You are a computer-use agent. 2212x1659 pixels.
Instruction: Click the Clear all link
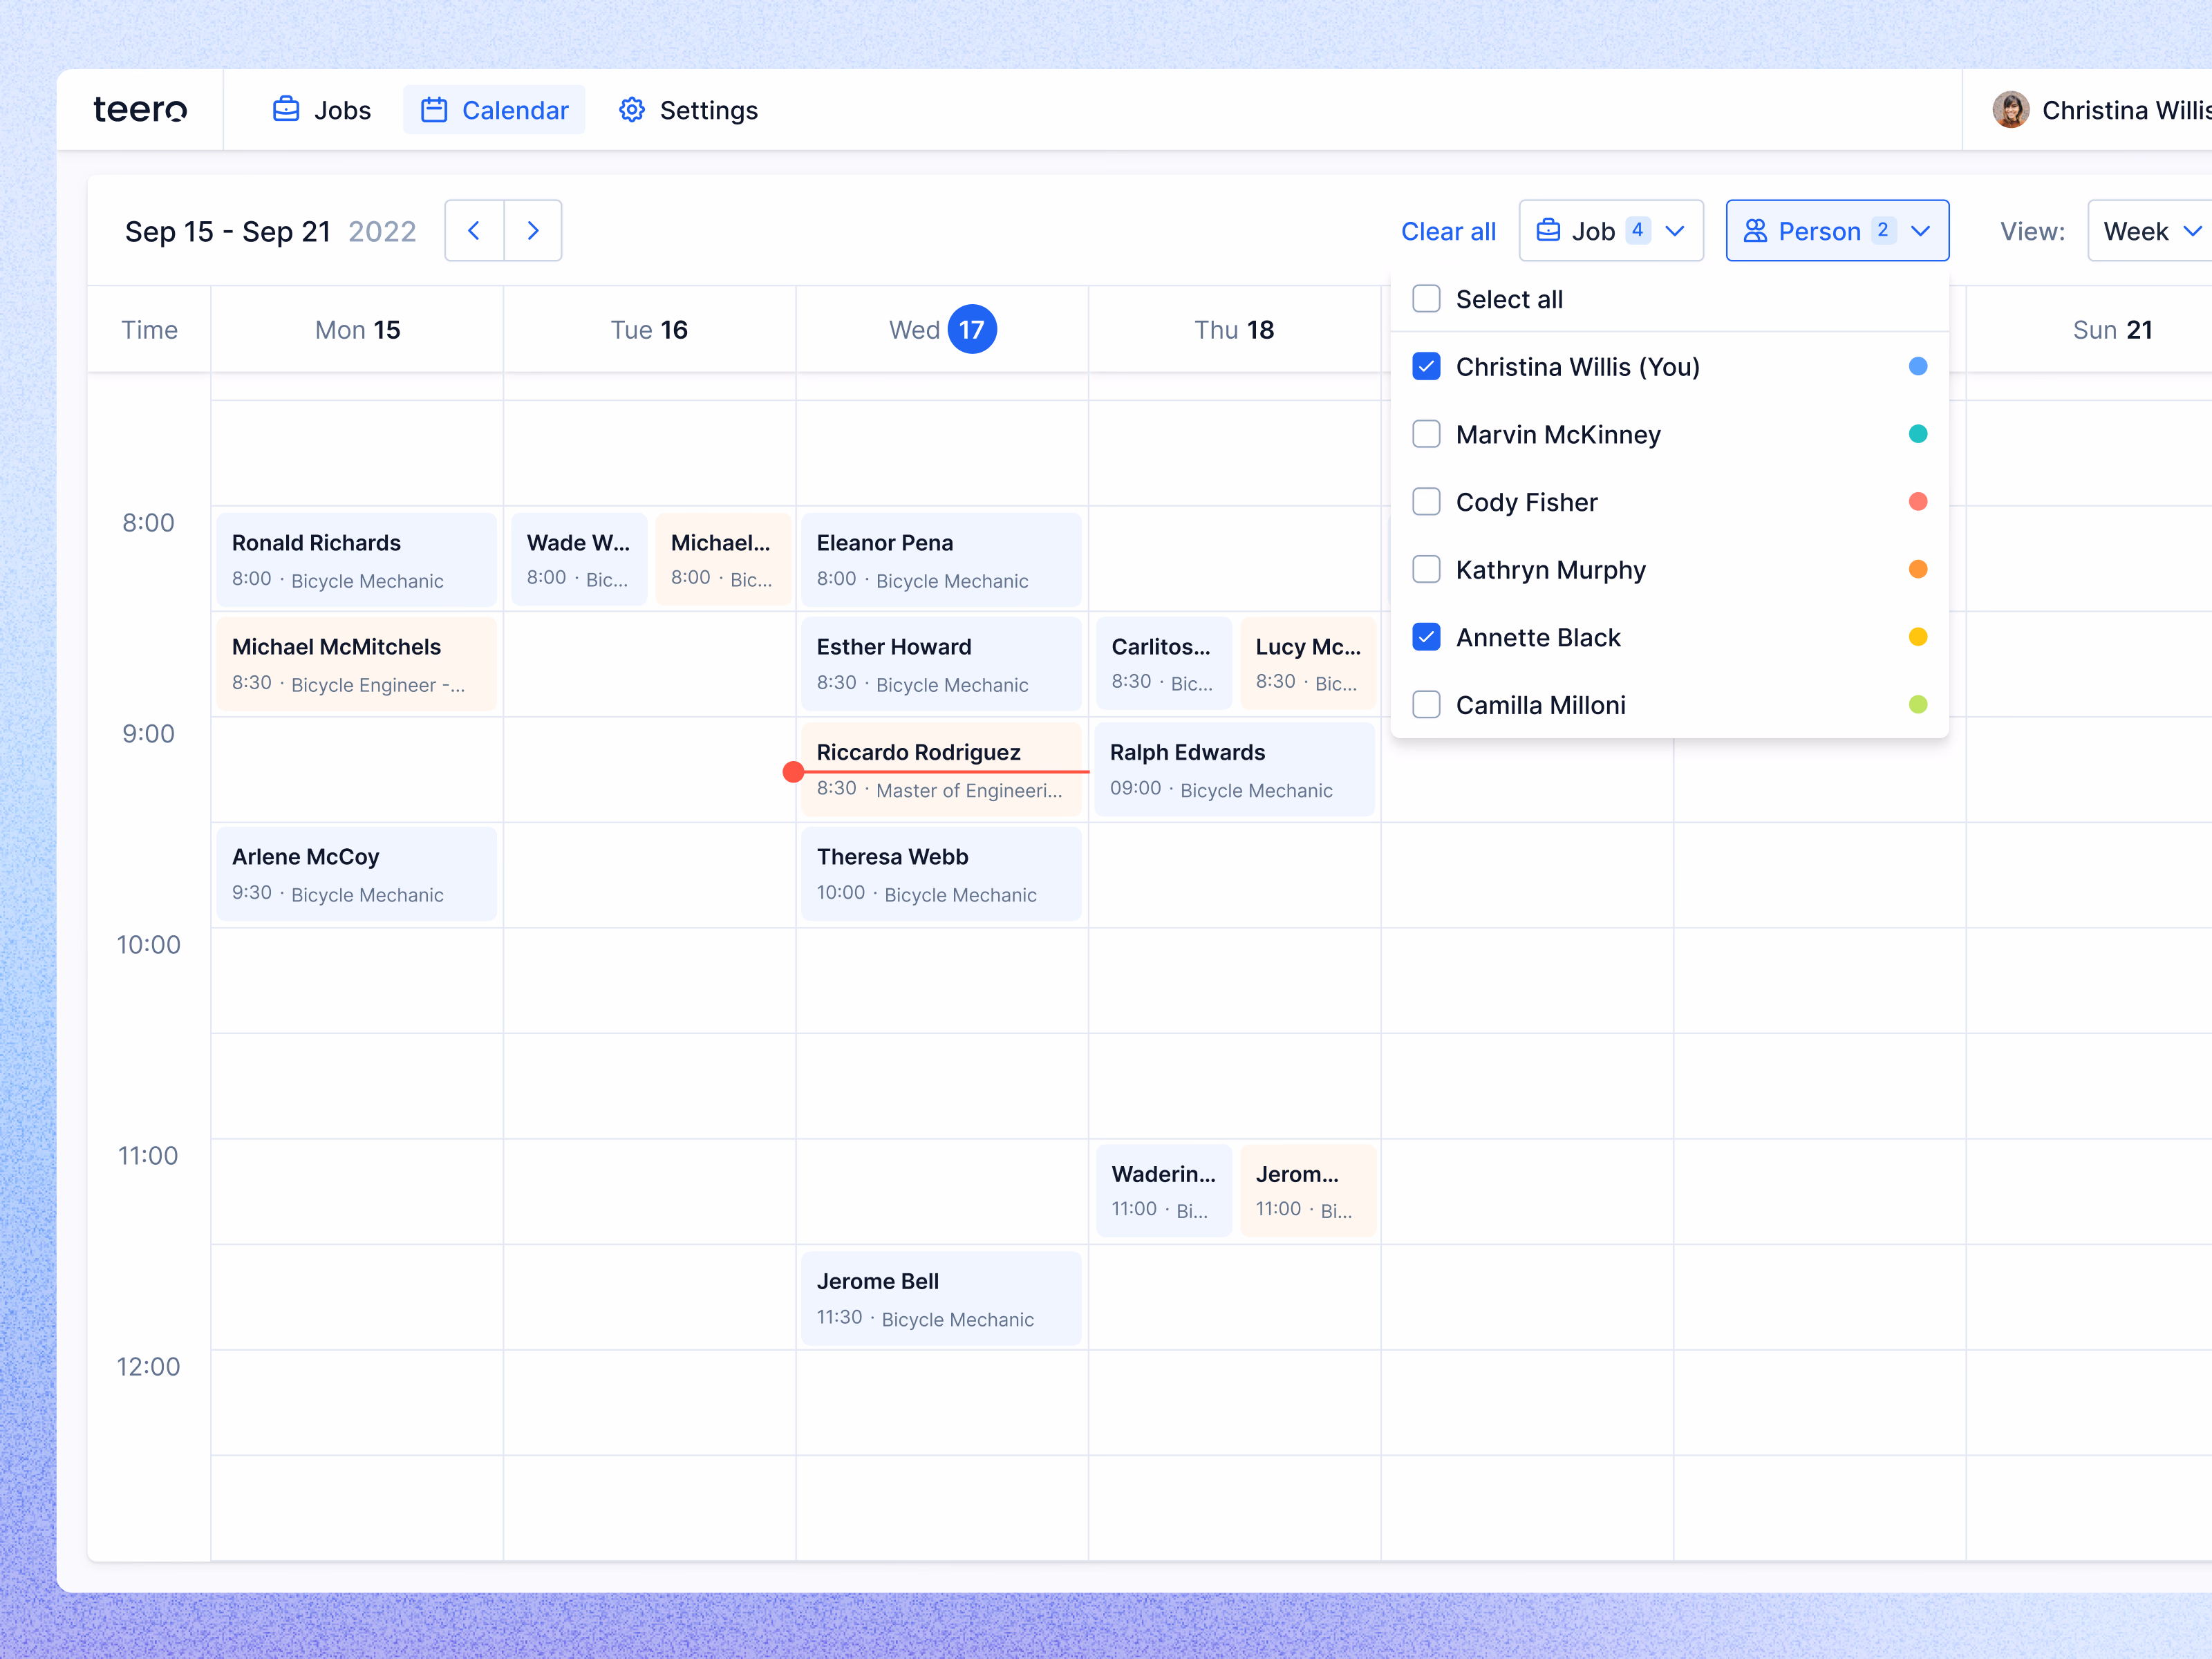(x=1448, y=231)
